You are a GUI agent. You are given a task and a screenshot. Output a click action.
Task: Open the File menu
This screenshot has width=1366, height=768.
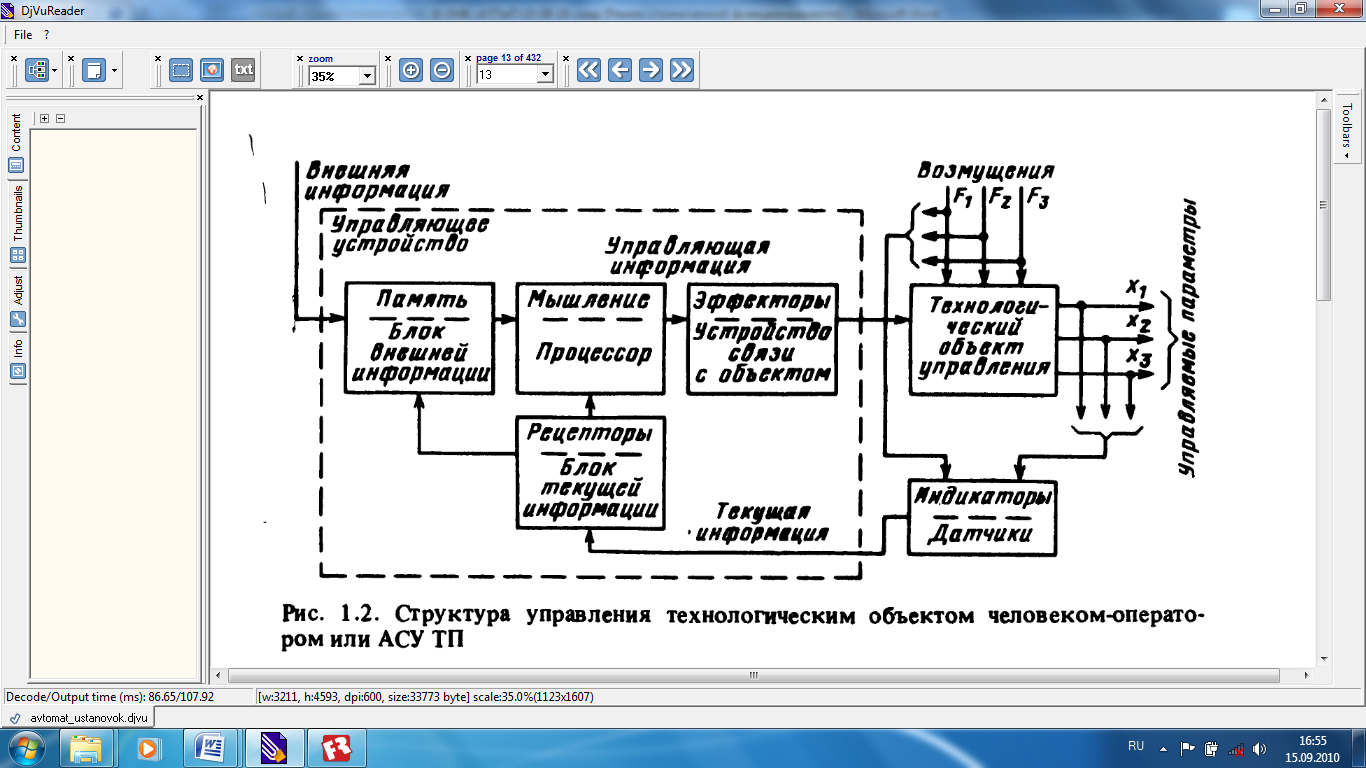[23, 35]
